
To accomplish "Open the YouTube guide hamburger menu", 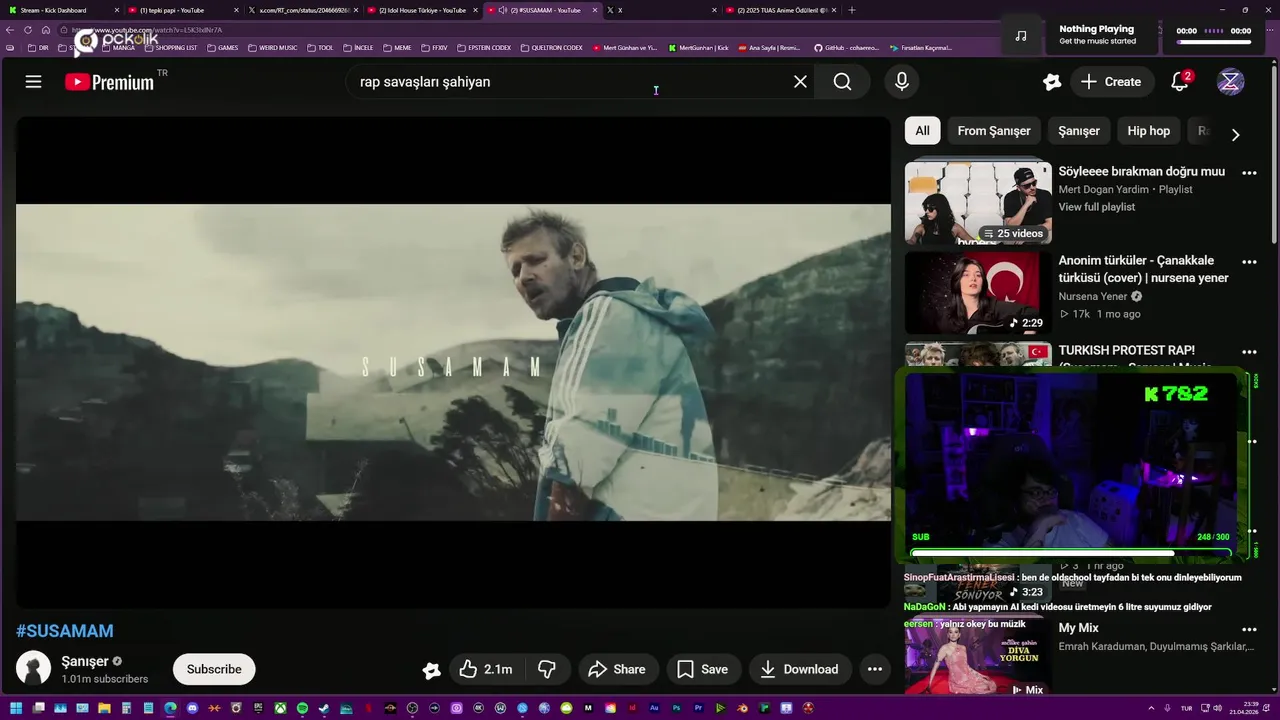I will click(33, 82).
